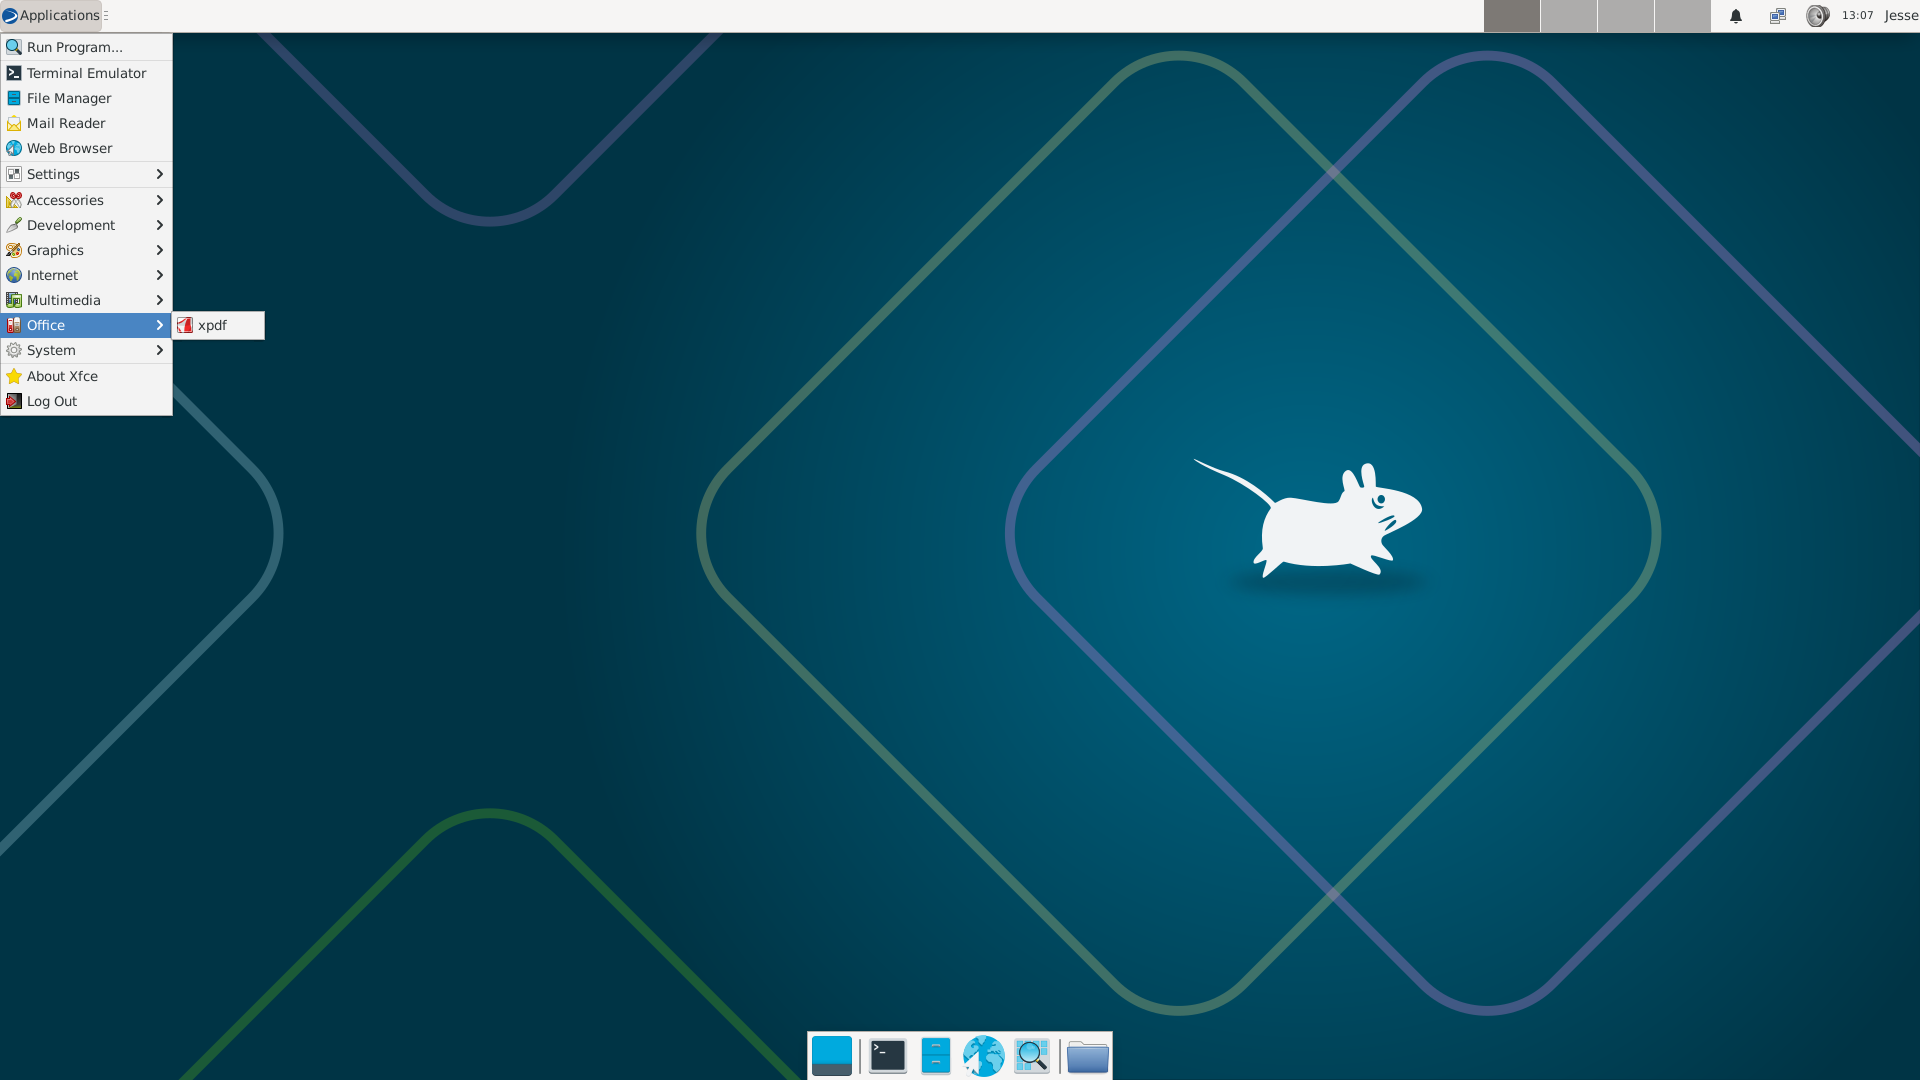Launch Mail Reader from the menu
This screenshot has width=1920, height=1080.
click(86, 123)
